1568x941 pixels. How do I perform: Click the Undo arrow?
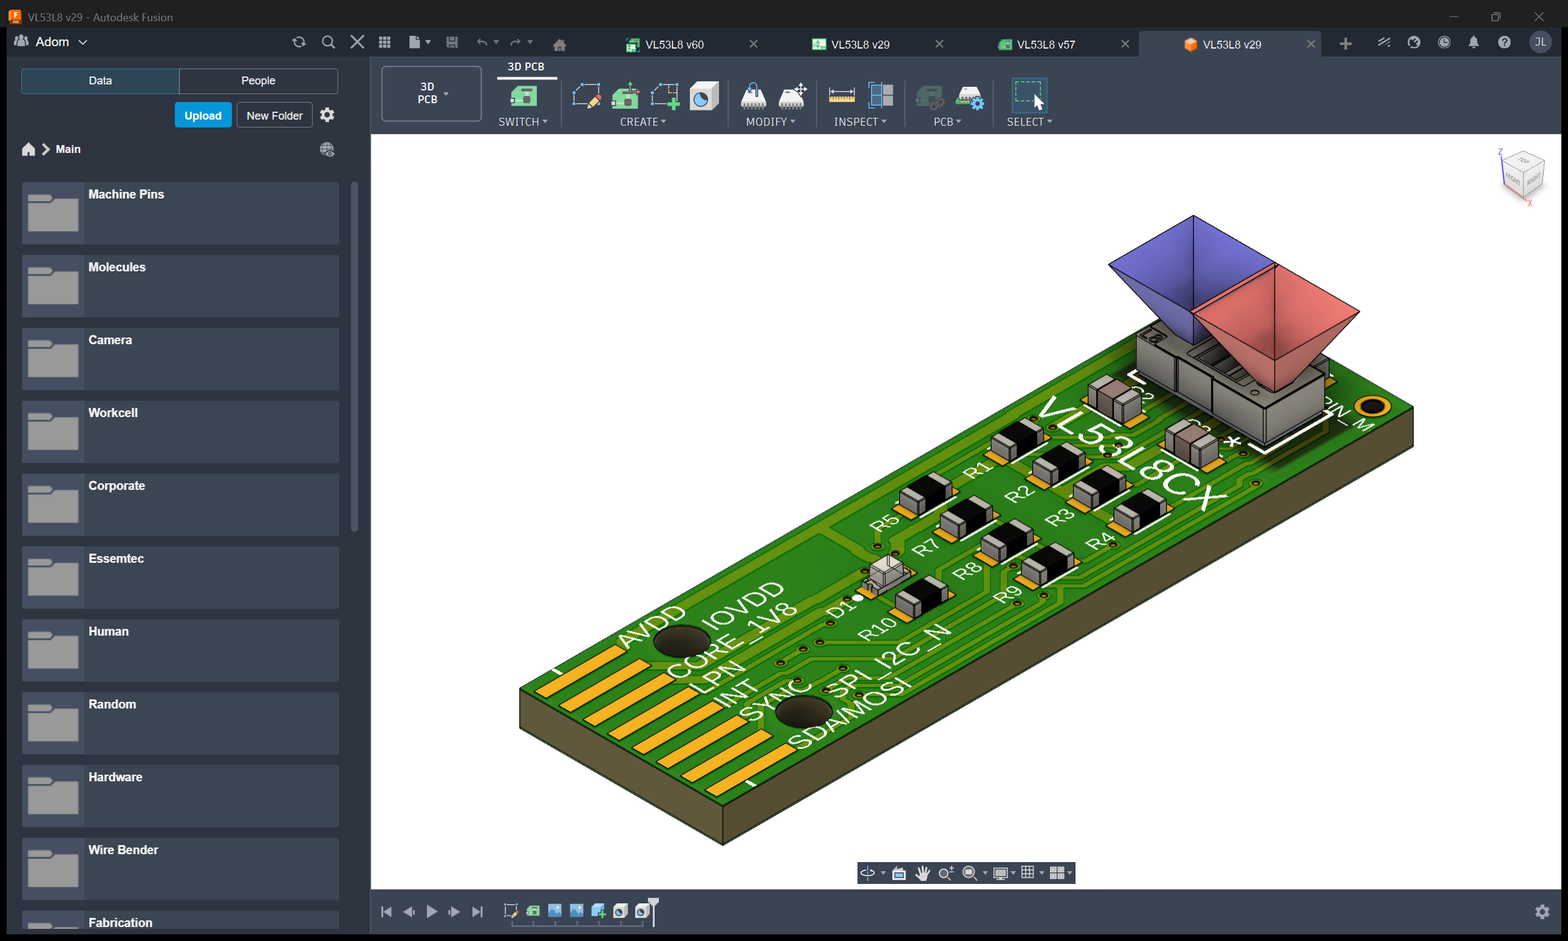pos(482,42)
